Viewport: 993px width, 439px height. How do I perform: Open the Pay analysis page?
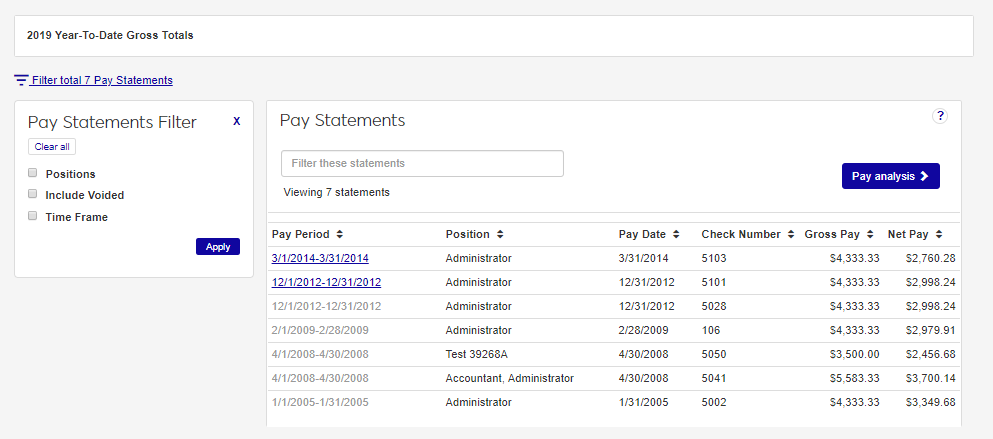[890, 176]
